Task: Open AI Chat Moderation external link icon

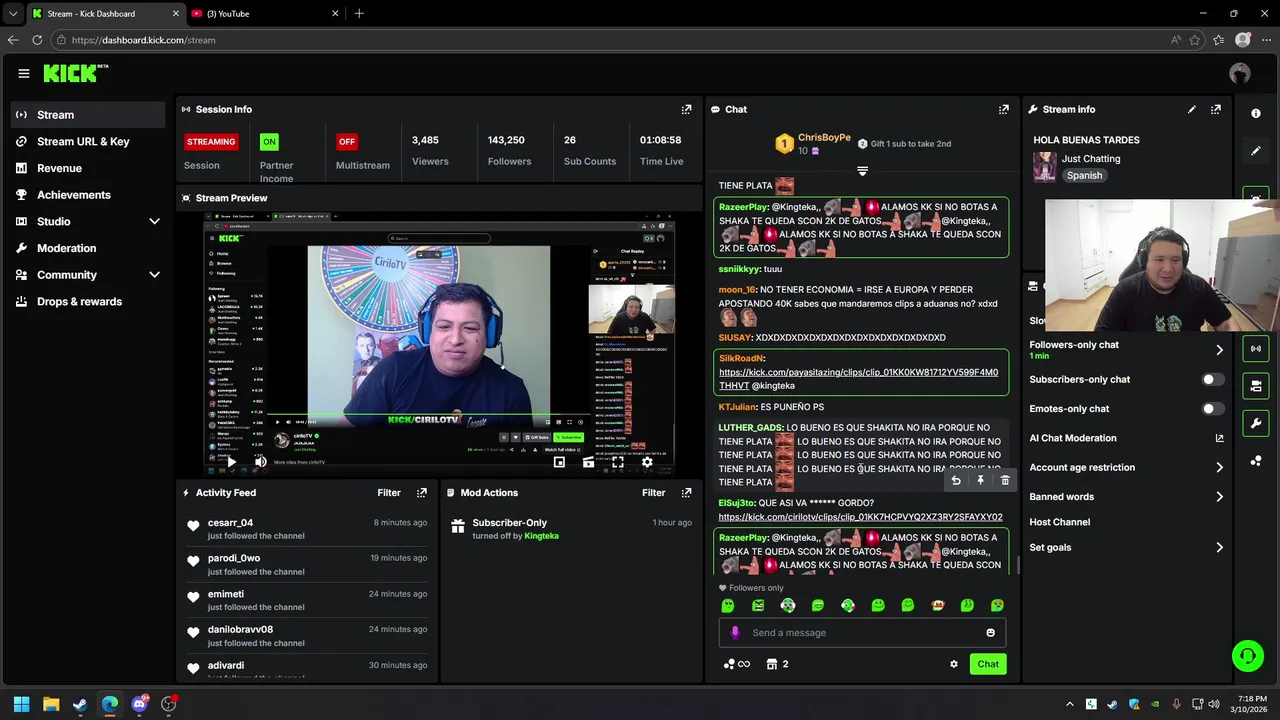Action: coord(1219,438)
